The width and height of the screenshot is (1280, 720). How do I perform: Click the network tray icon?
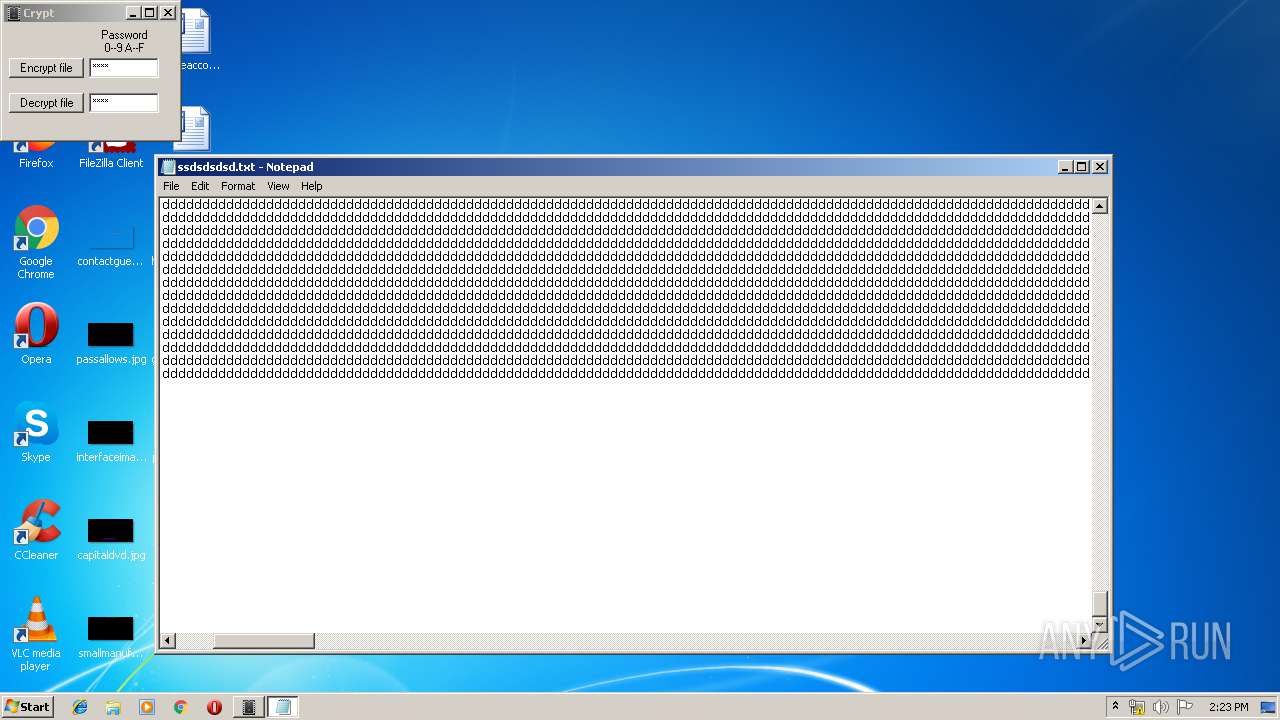(1137, 707)
